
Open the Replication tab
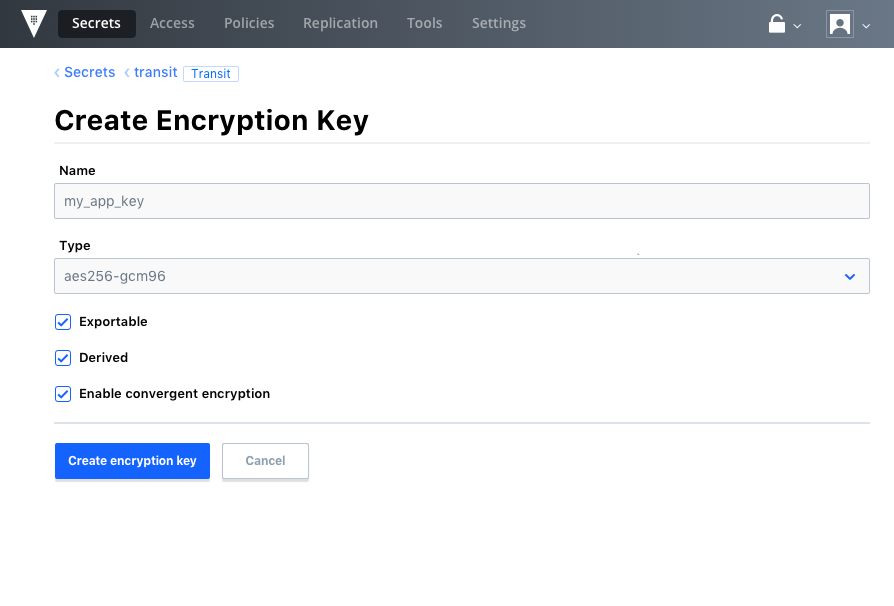(x=340, y=23)
